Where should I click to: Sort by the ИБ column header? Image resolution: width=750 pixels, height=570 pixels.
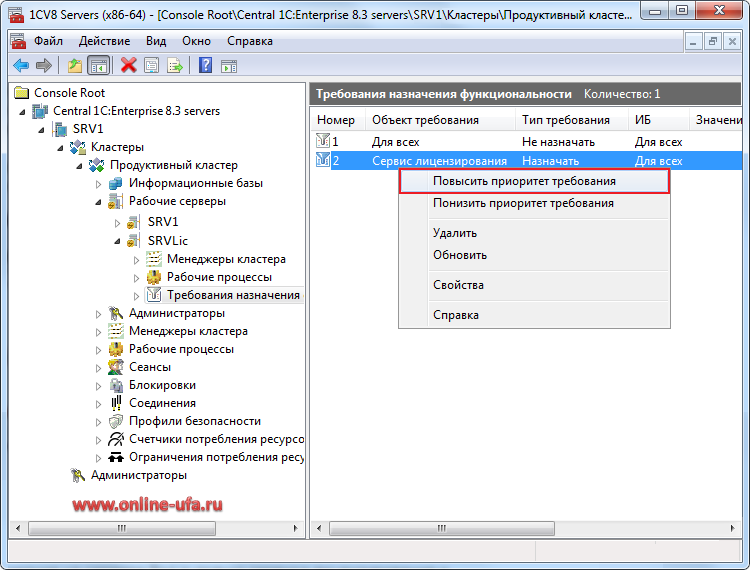pos(658,120)
